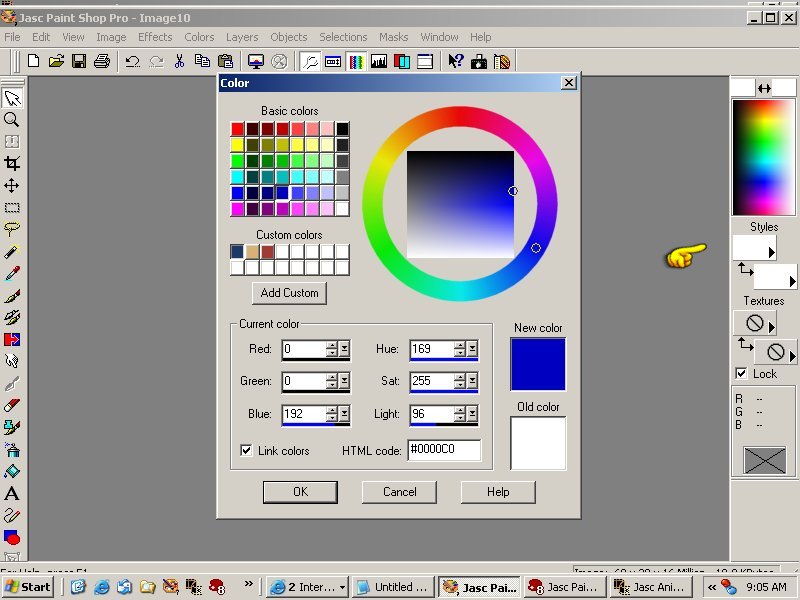Open the Selections menu

pos(343,37)
